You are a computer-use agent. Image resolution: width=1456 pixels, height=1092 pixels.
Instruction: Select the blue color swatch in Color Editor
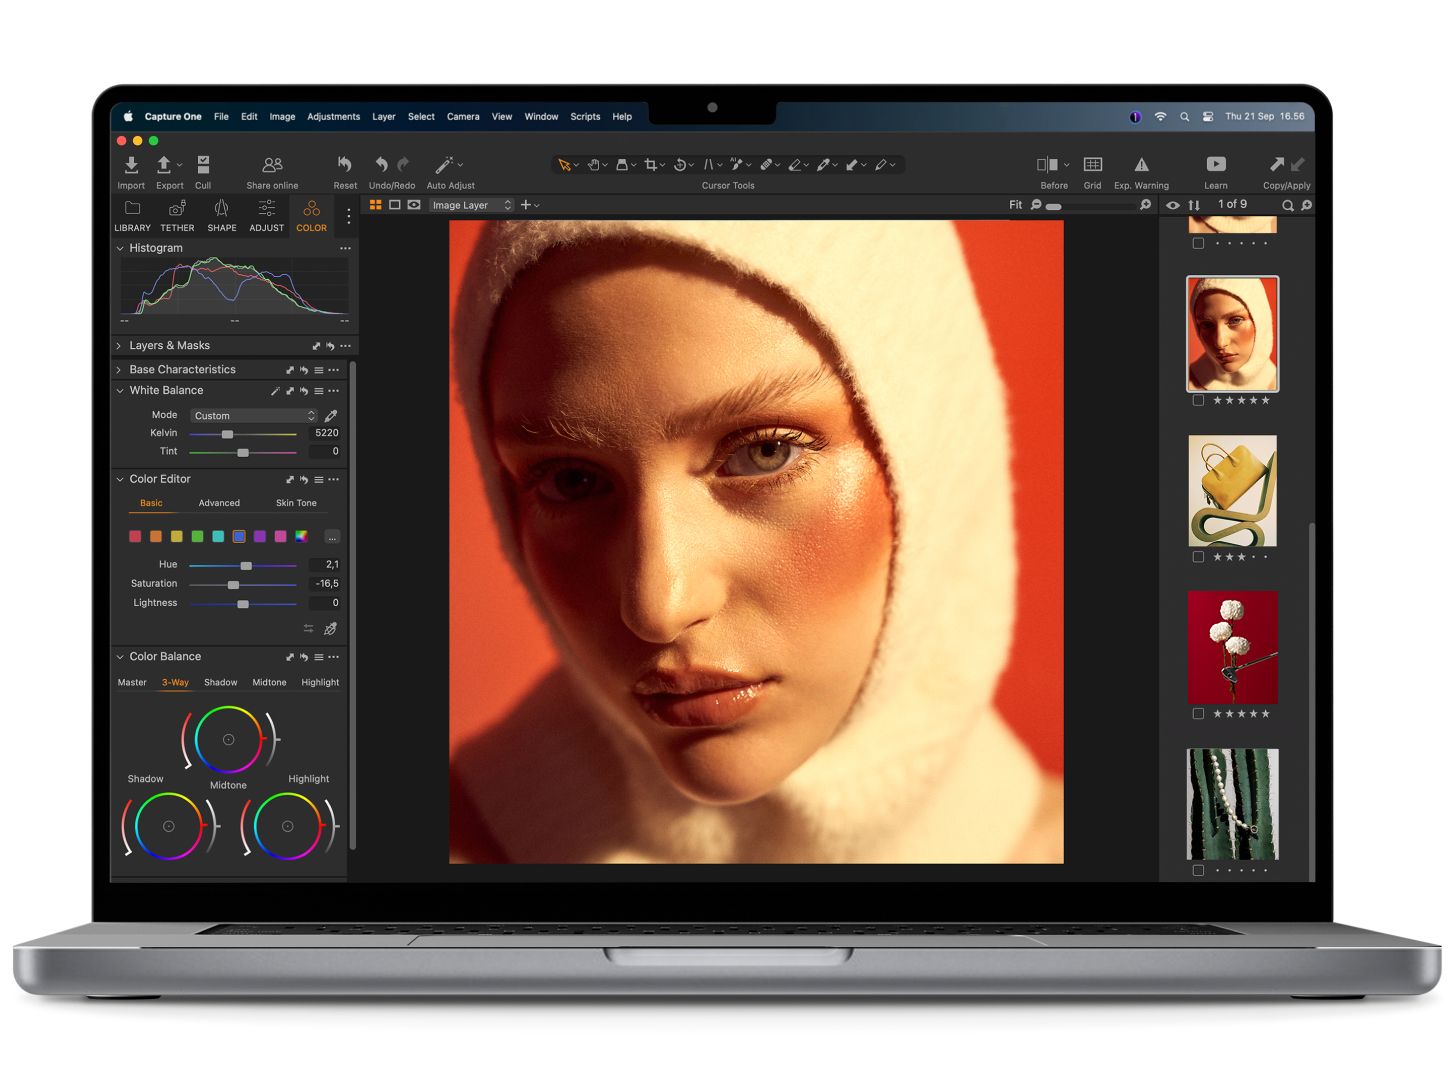(239, 537)
